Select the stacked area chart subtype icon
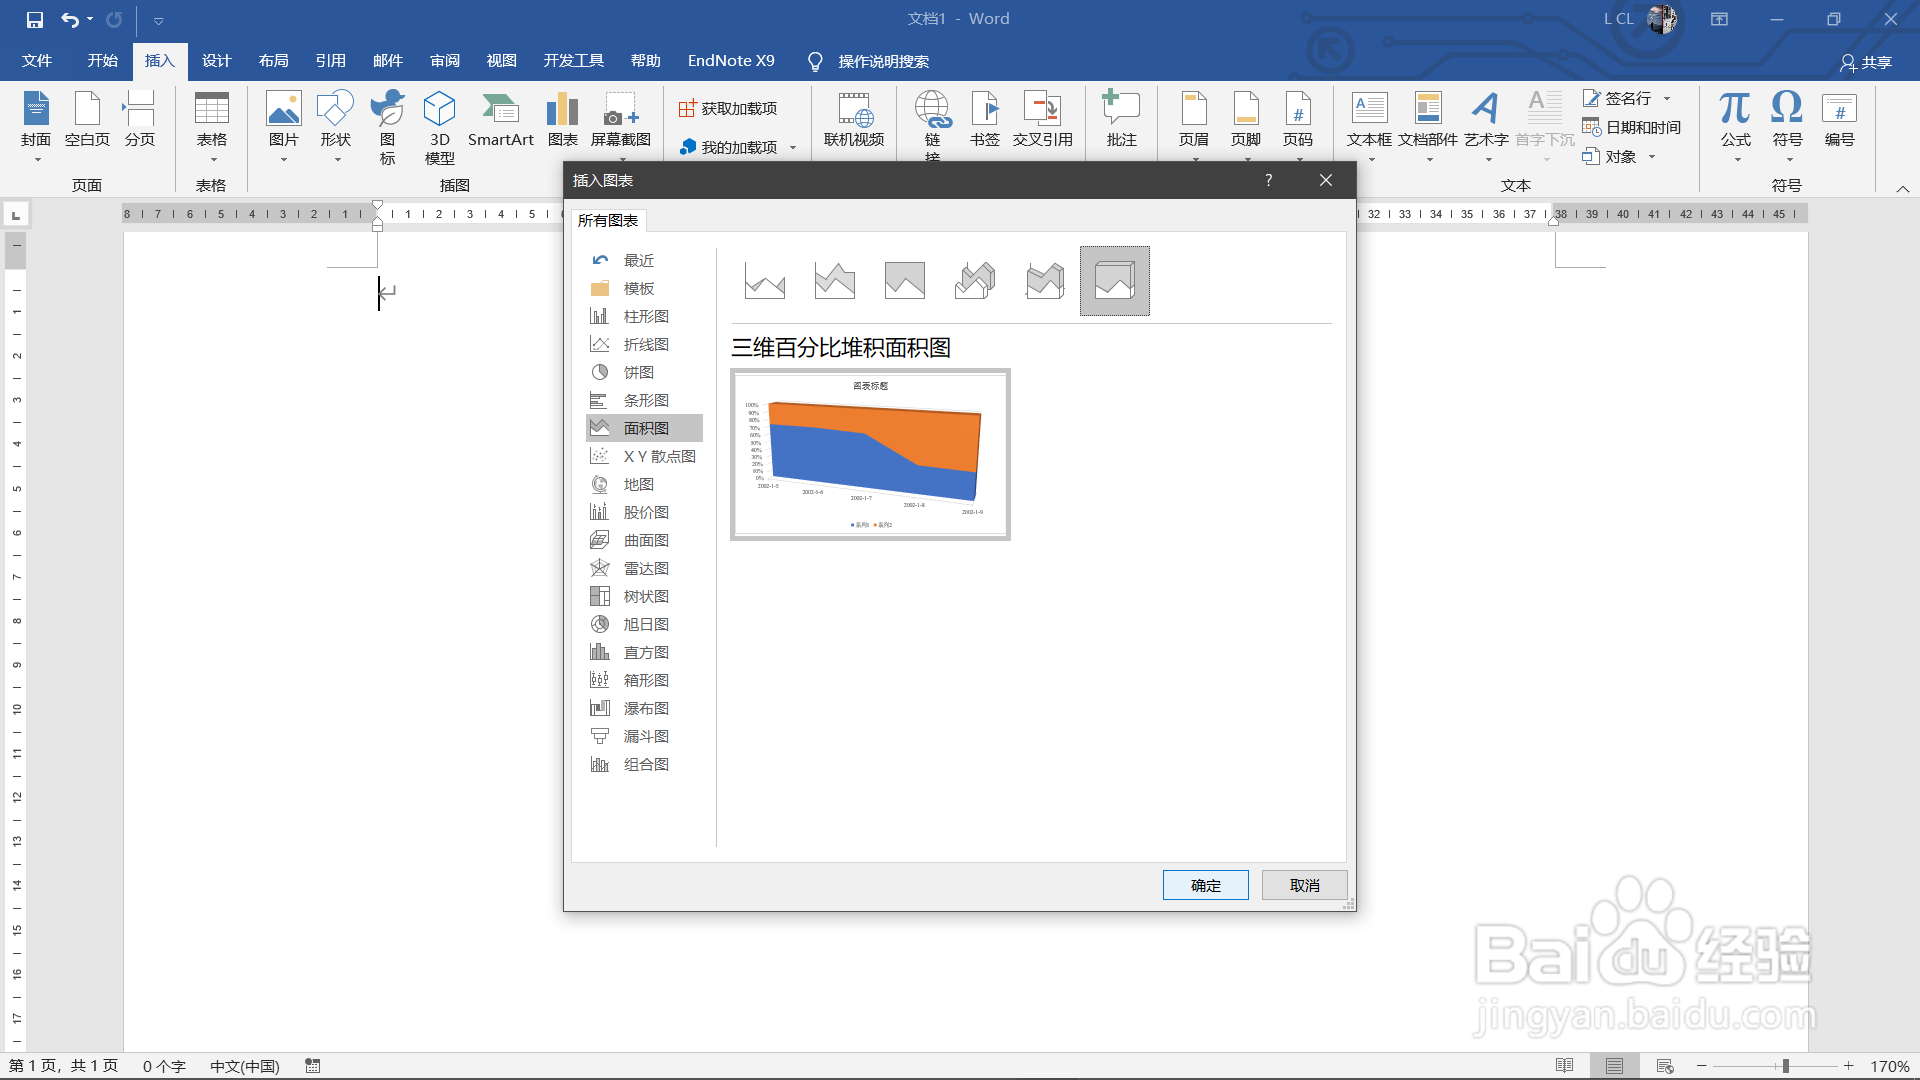The width and height of the screenshot is (1920, 1080). pyautogui.click(x=835, y=281)
